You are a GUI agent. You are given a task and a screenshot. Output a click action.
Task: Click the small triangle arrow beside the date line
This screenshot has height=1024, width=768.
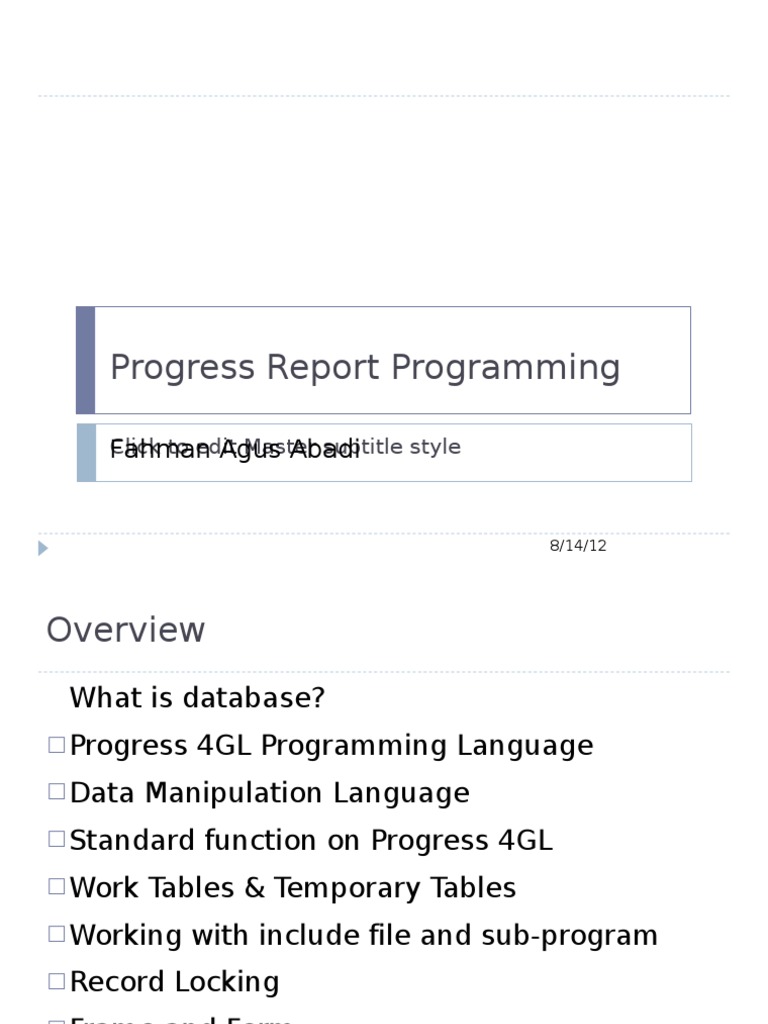tap(43, 548)
